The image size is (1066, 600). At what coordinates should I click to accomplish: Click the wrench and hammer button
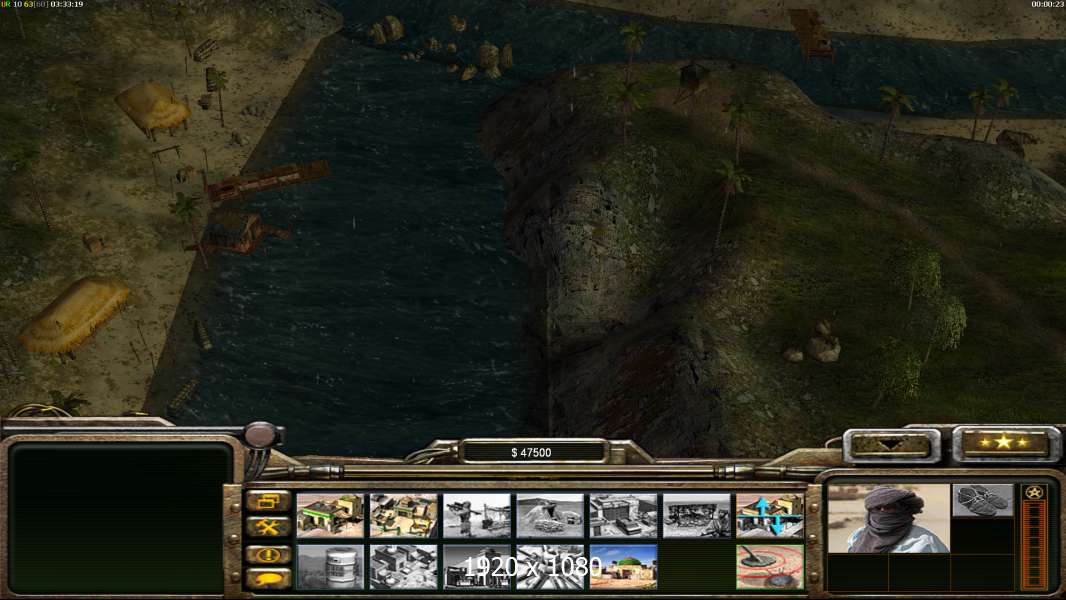click(x=268, y=527)
